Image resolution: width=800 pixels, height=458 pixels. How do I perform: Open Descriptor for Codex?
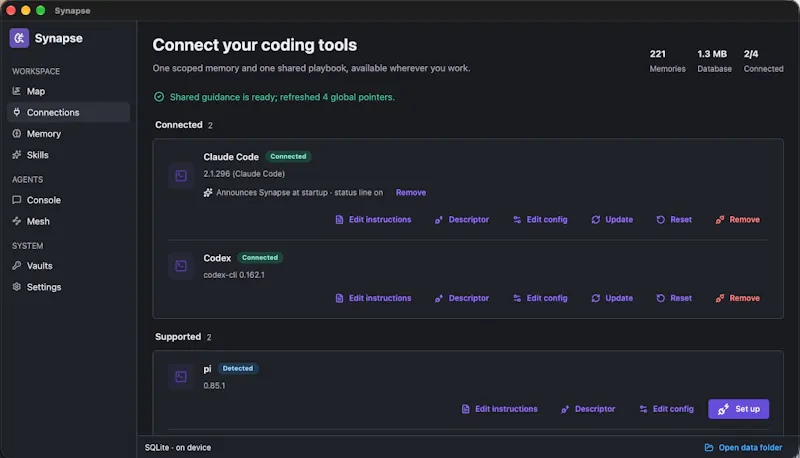coord(462,298)
